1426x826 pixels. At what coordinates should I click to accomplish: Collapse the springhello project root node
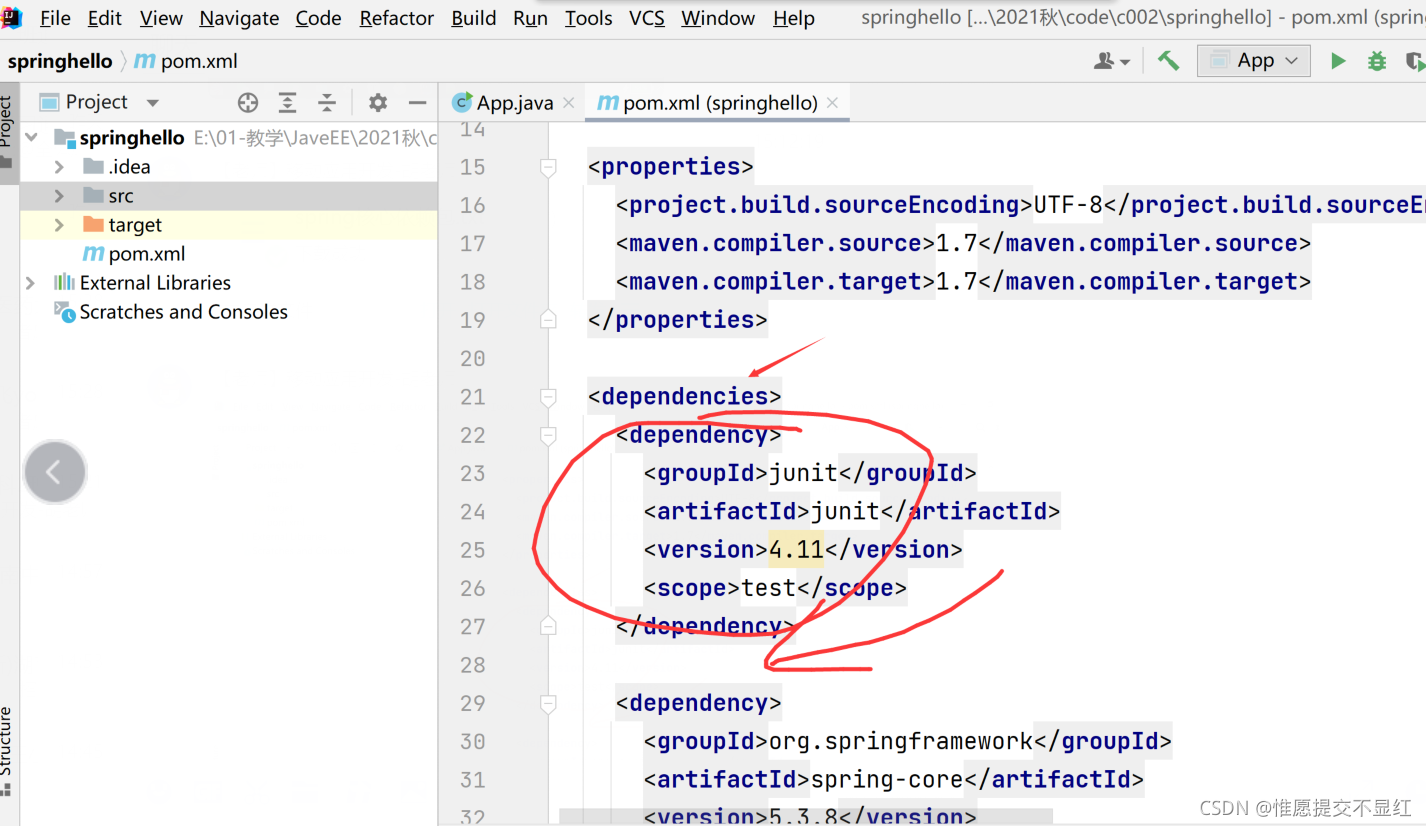click(x=31, y=137)
